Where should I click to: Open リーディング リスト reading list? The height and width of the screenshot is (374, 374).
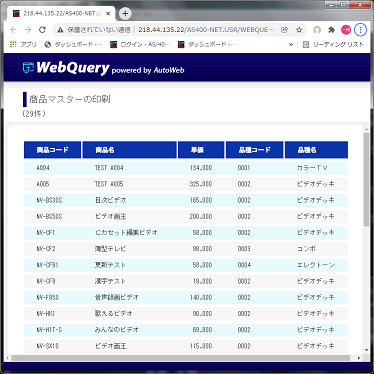[333, 44]
